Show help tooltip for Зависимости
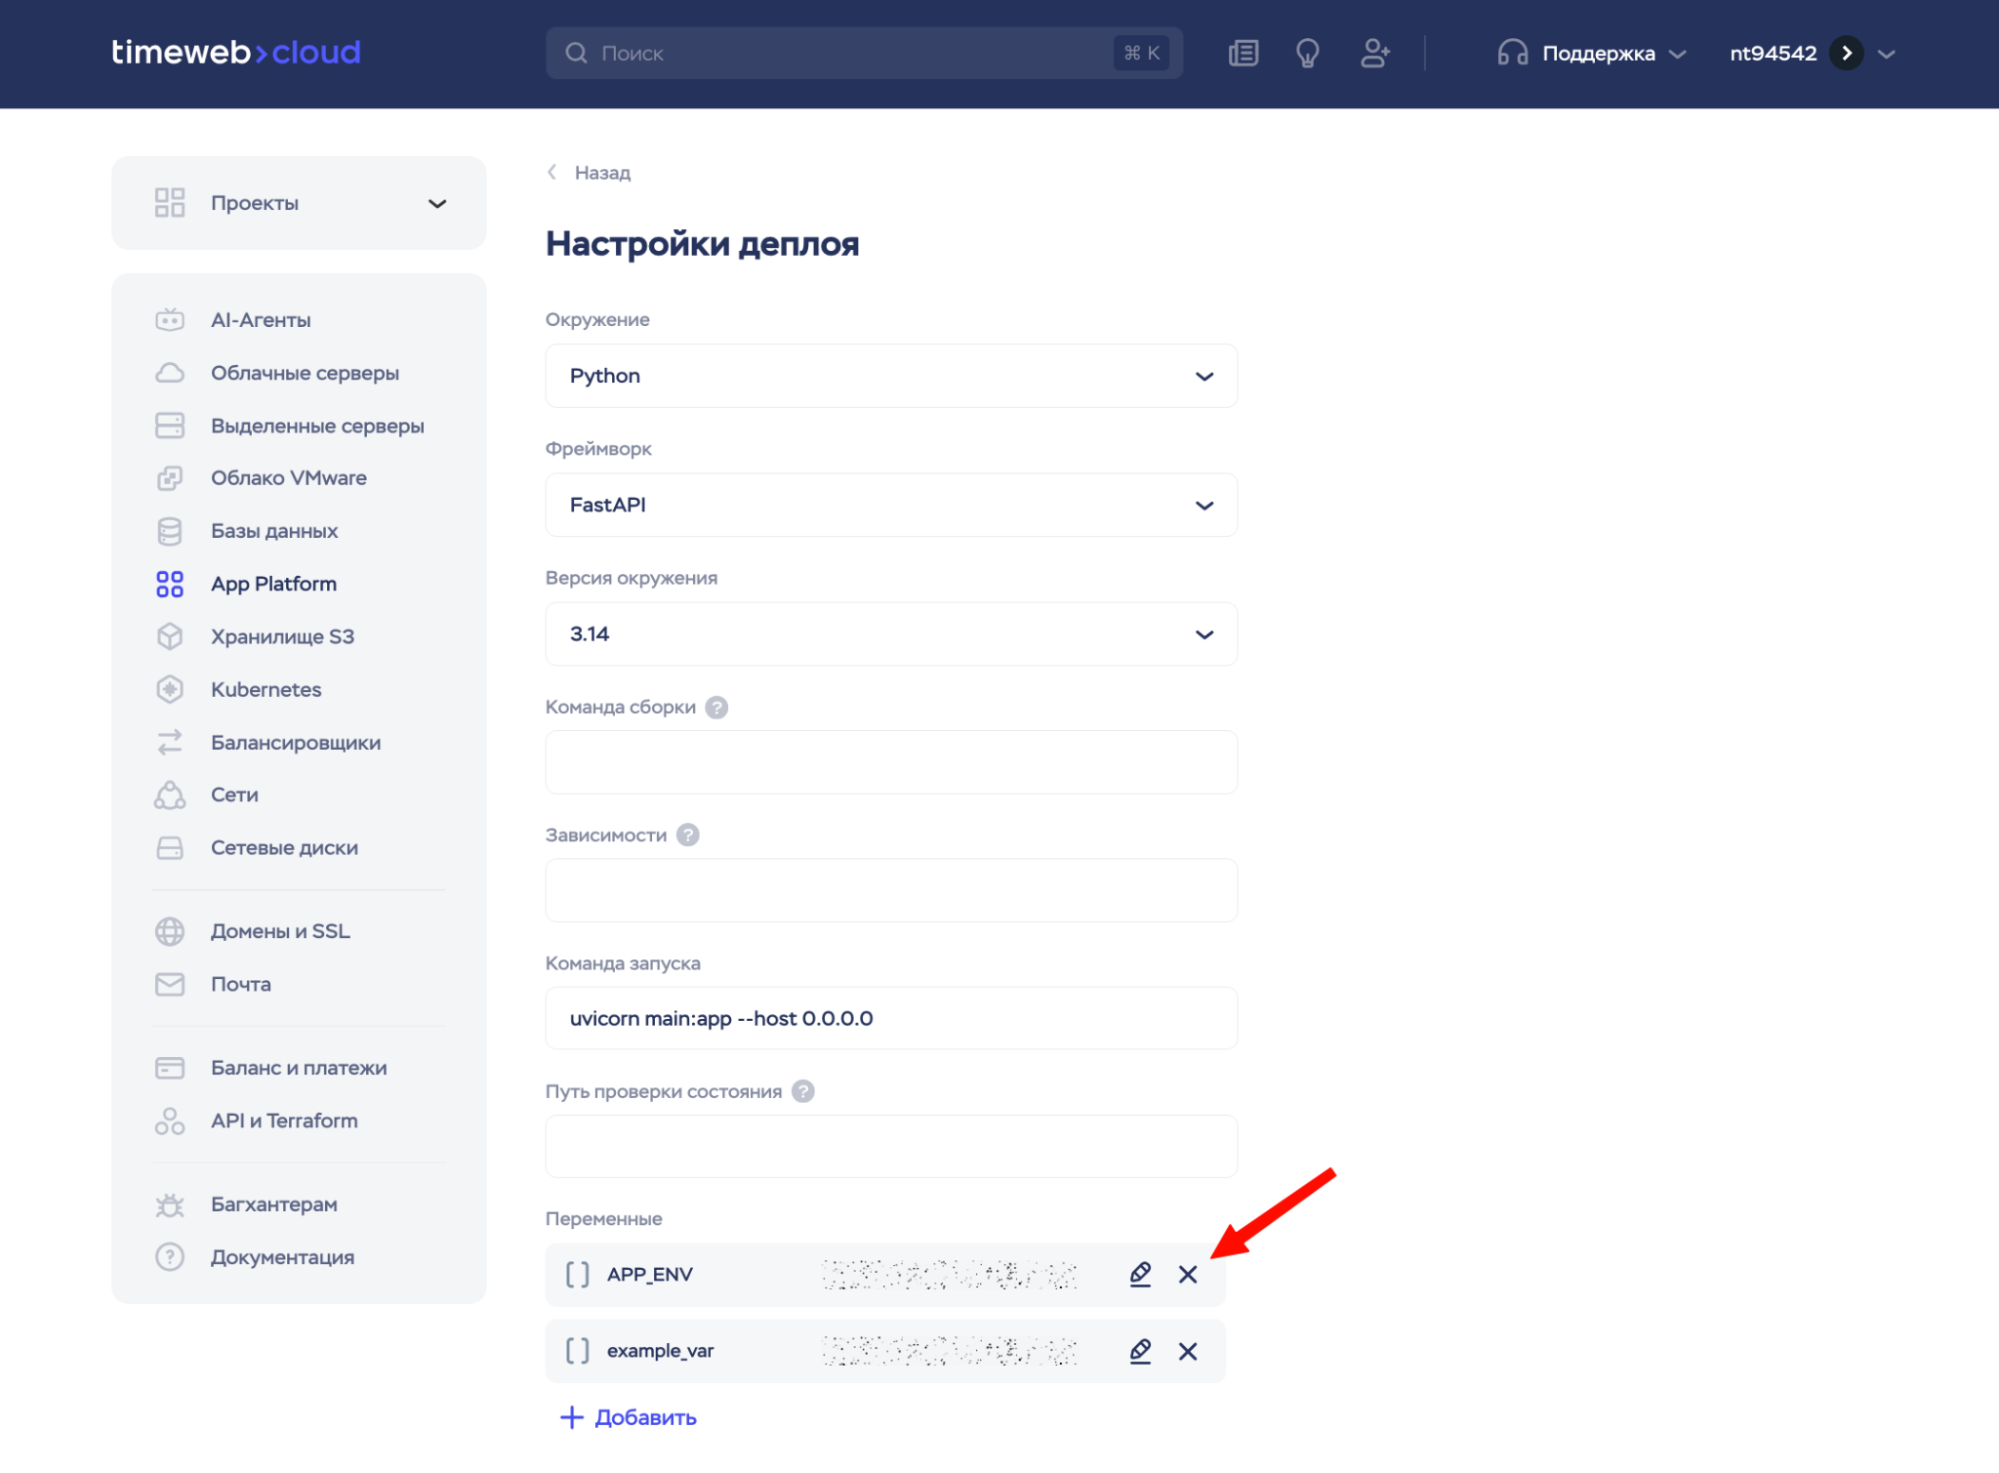The width and height of the screenshot is (1999, 1473). tap(688, 835)
